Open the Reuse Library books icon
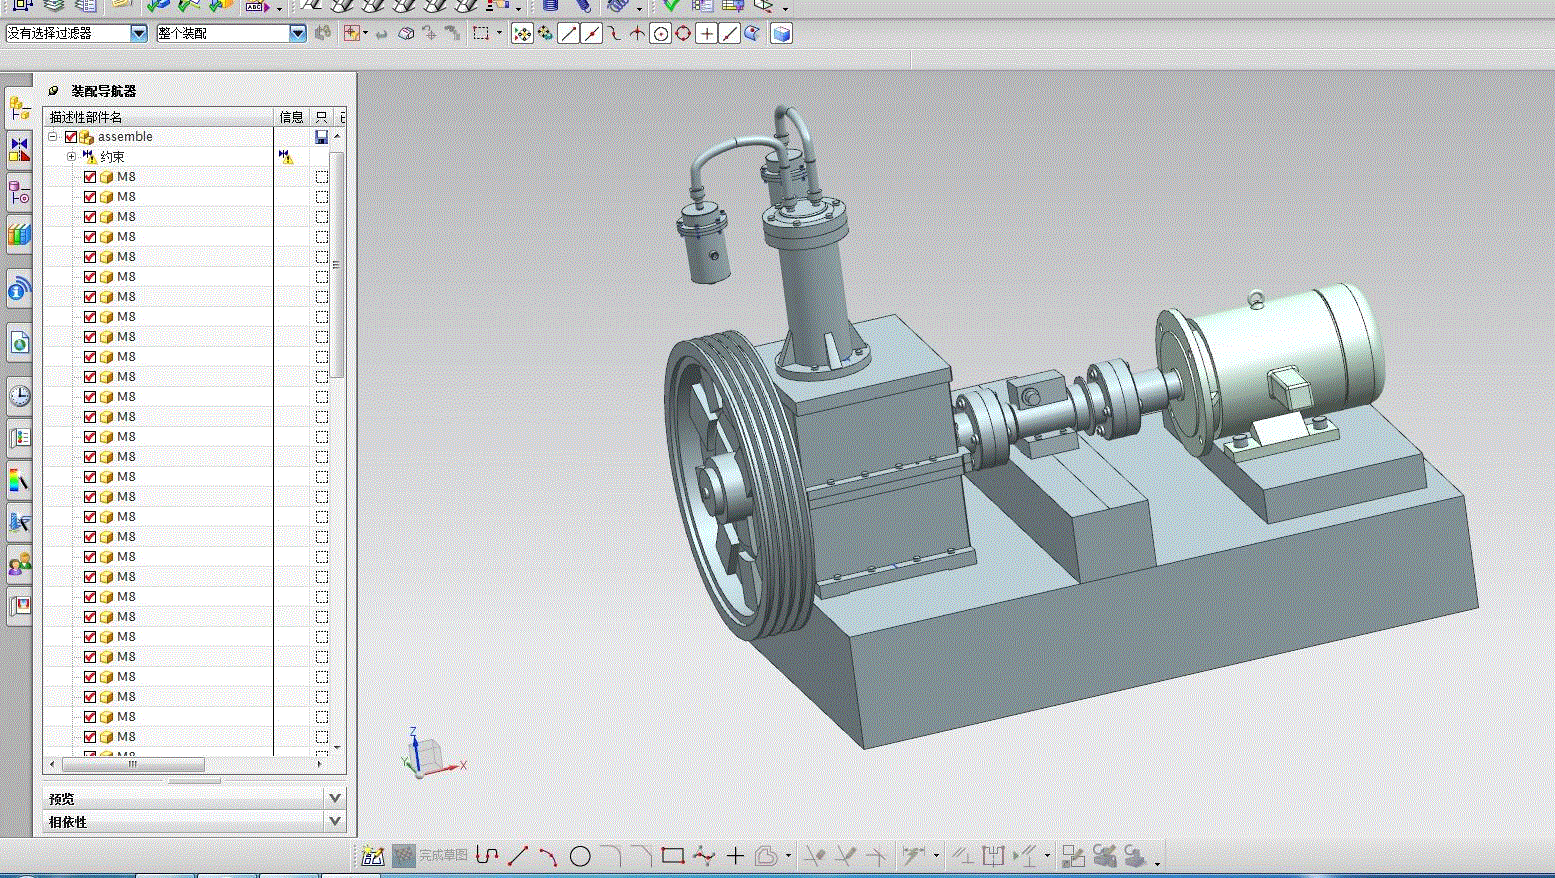 [x=19, y=235]
